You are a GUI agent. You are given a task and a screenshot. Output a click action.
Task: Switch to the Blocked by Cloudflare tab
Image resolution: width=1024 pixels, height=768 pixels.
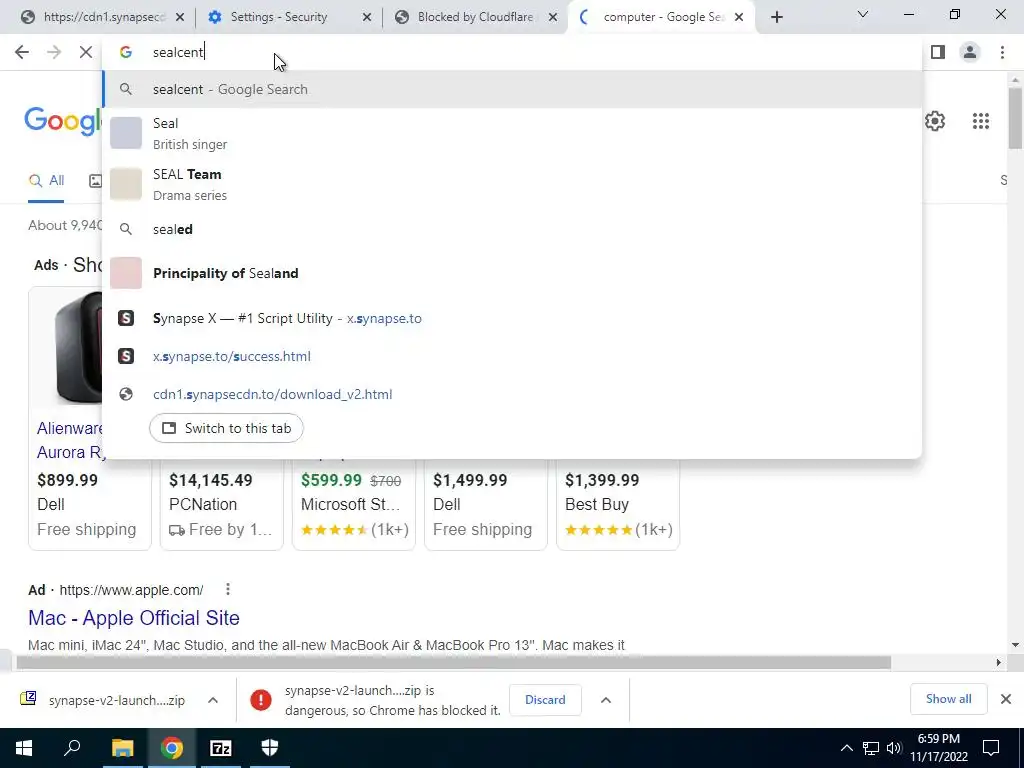[x=475, y=17]
